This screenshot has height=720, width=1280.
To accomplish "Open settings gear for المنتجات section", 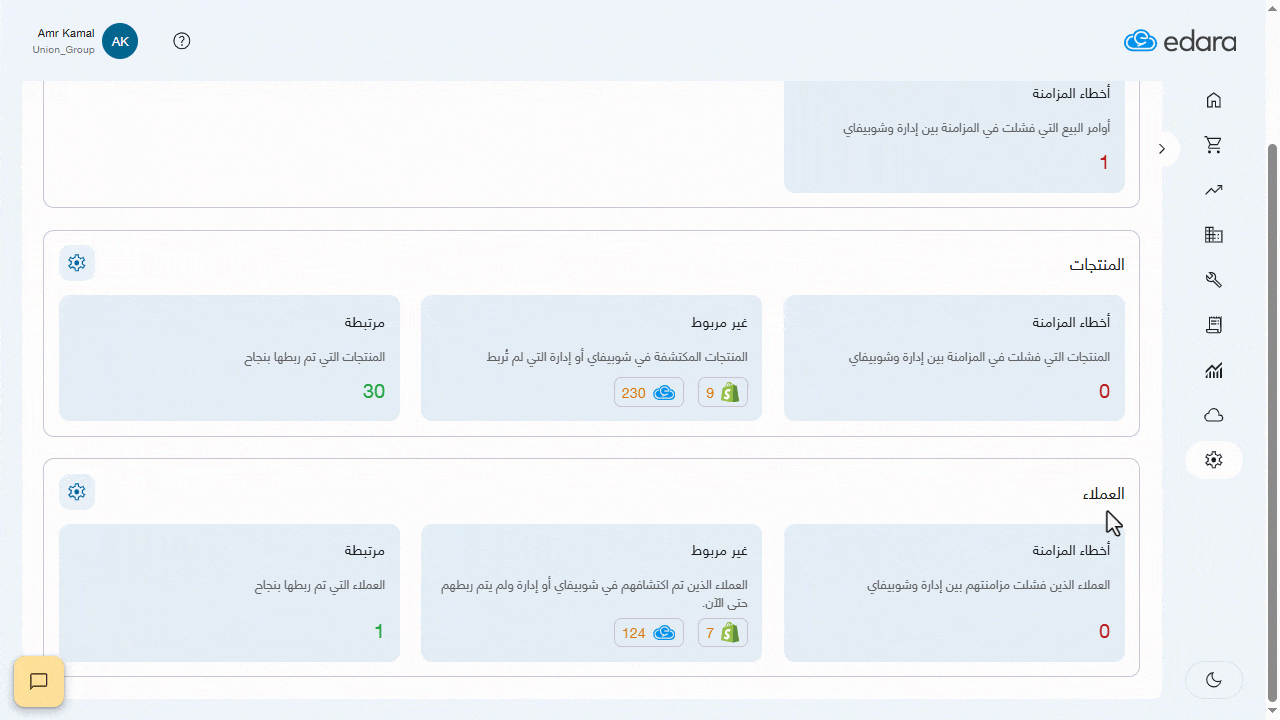I will [x=77, y=263].
